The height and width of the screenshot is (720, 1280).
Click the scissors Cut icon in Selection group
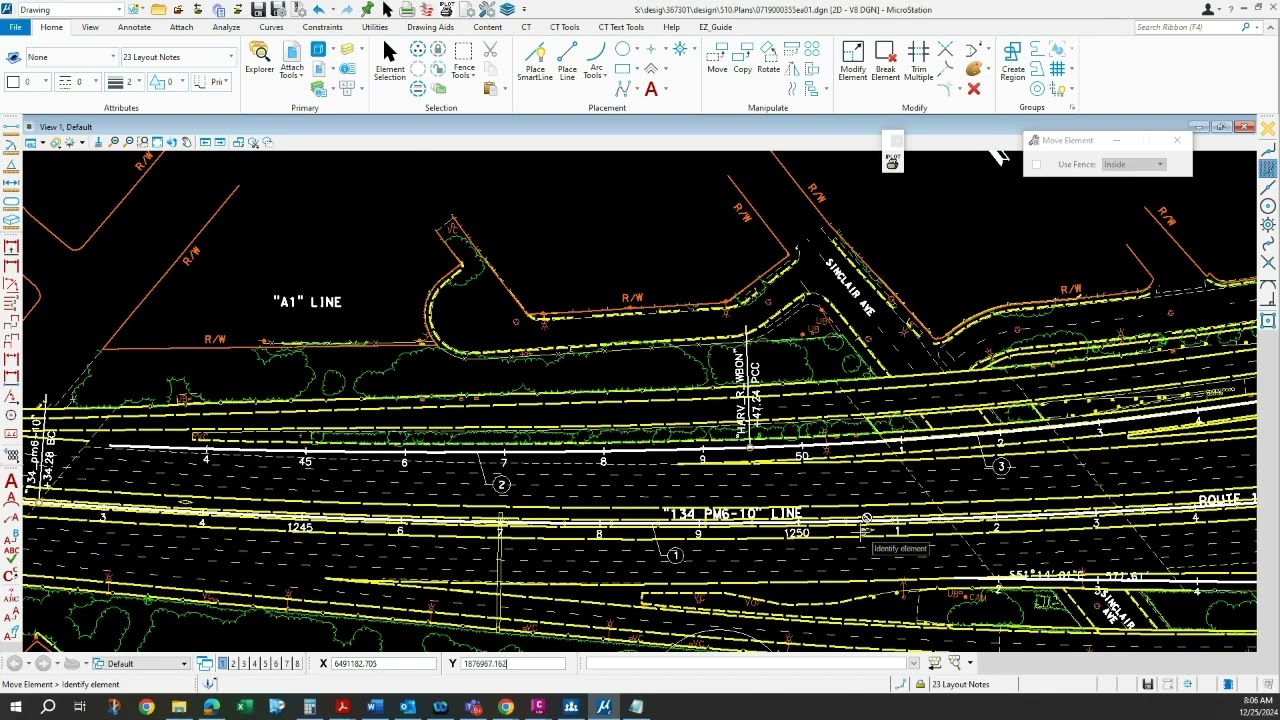(x=490, y=49)
